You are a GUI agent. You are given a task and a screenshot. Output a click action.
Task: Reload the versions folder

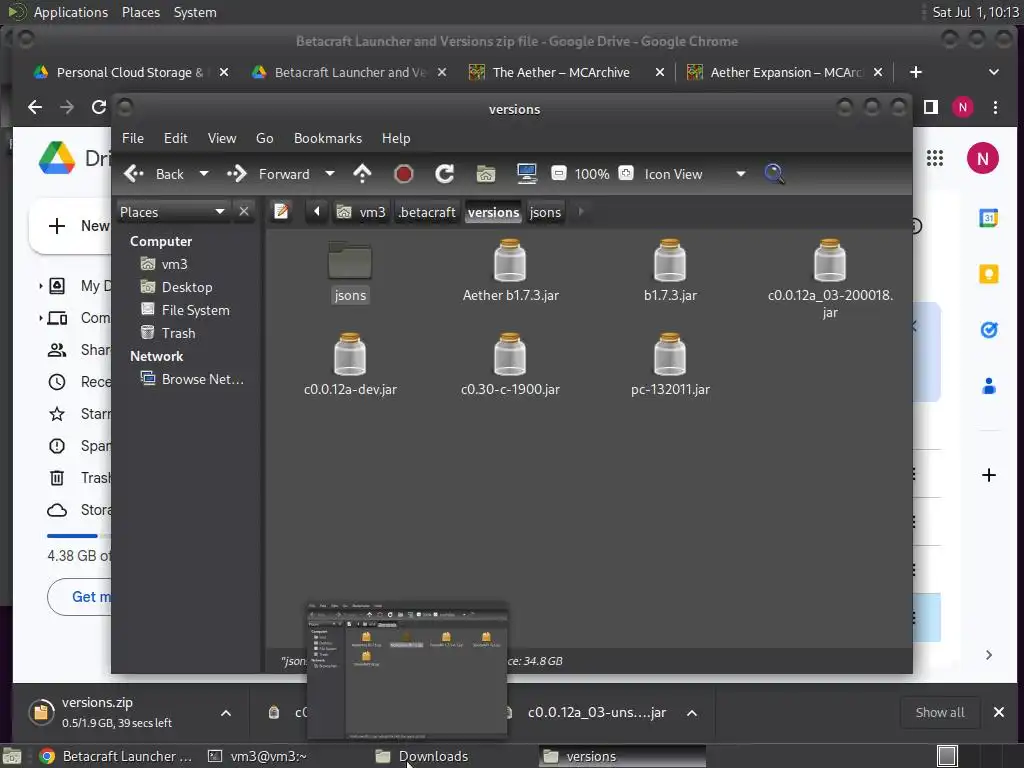[x=445, y=174]
